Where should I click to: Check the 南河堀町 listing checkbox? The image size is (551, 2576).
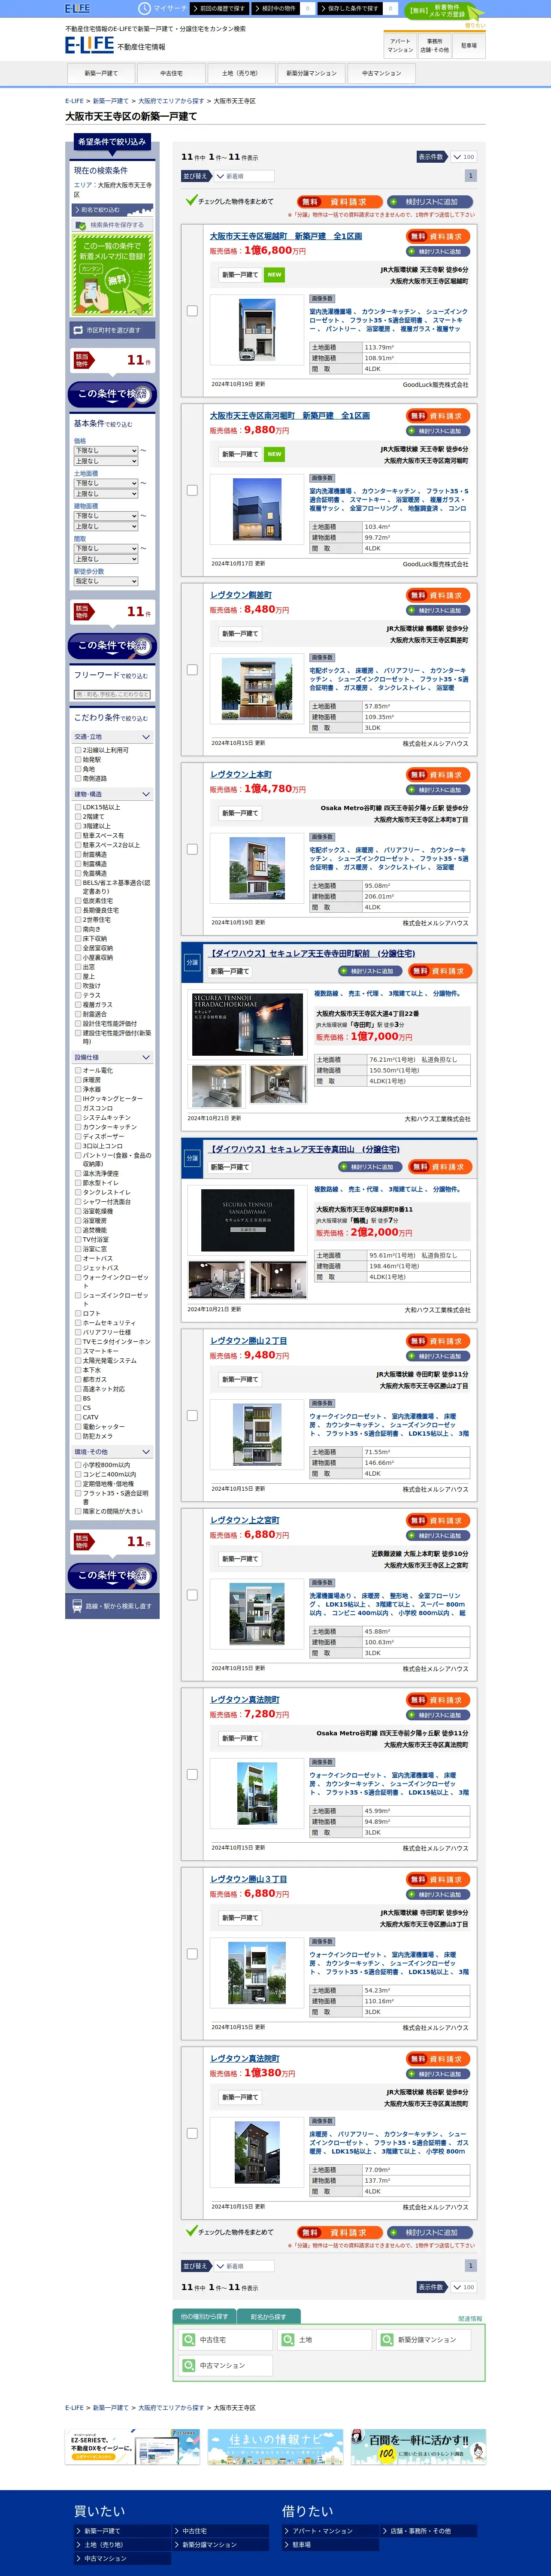tap(192, 490)
